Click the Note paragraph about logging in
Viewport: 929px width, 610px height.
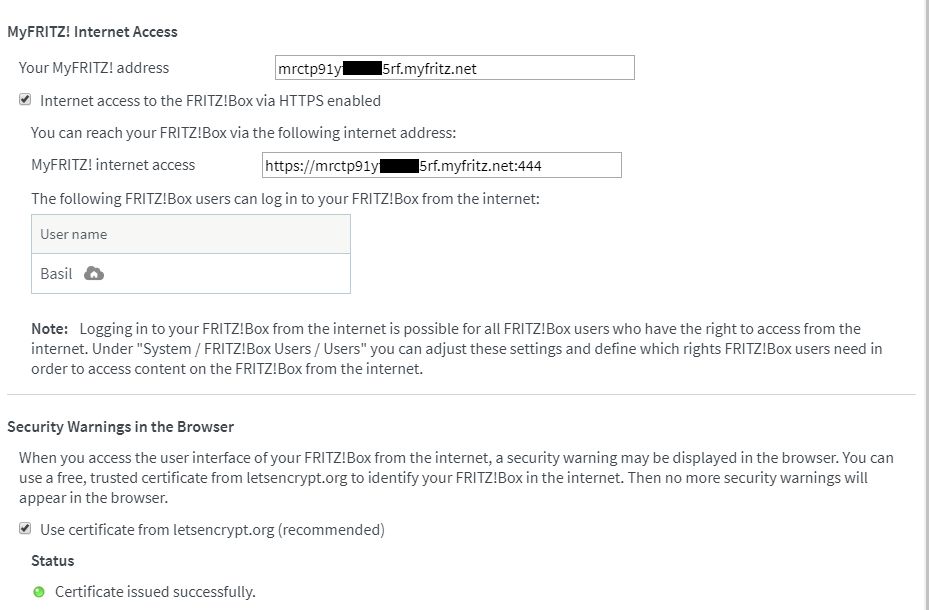click(450, 349)
